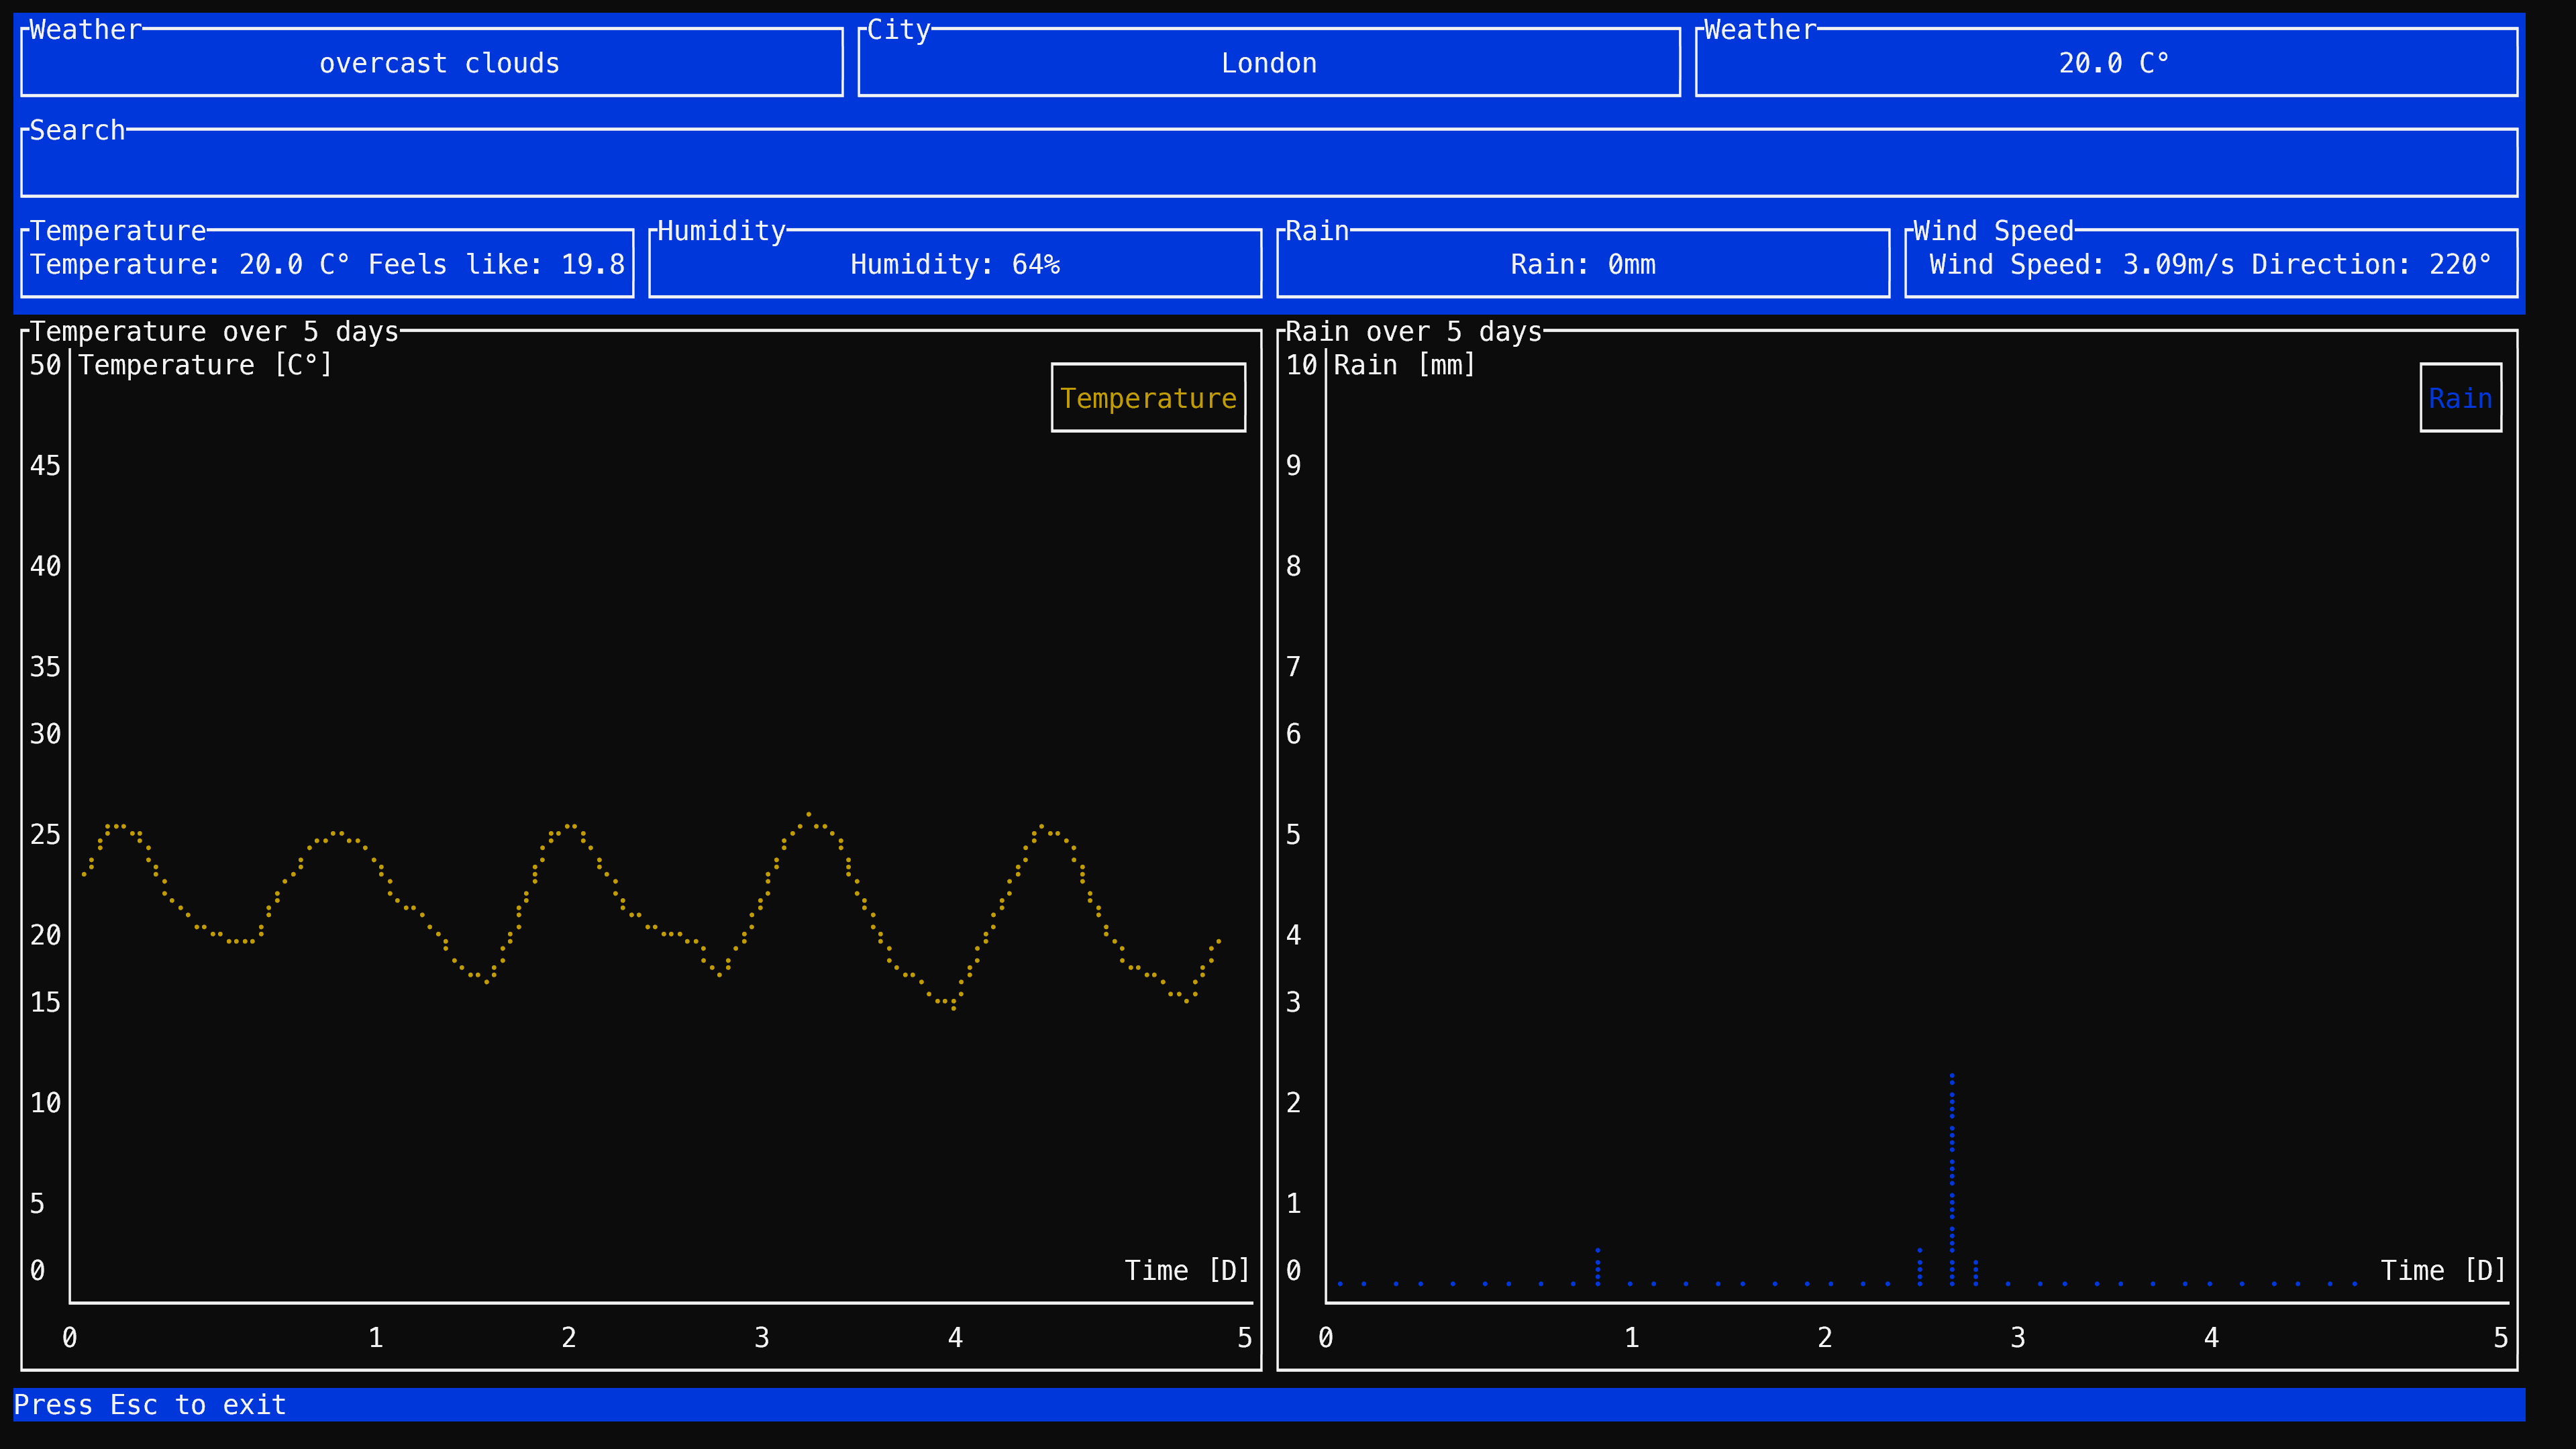This screenshot has width=2576, height=1449.
Task: Click the tallest rain spike in rain chart
Action: [x=1951, y=1179]
